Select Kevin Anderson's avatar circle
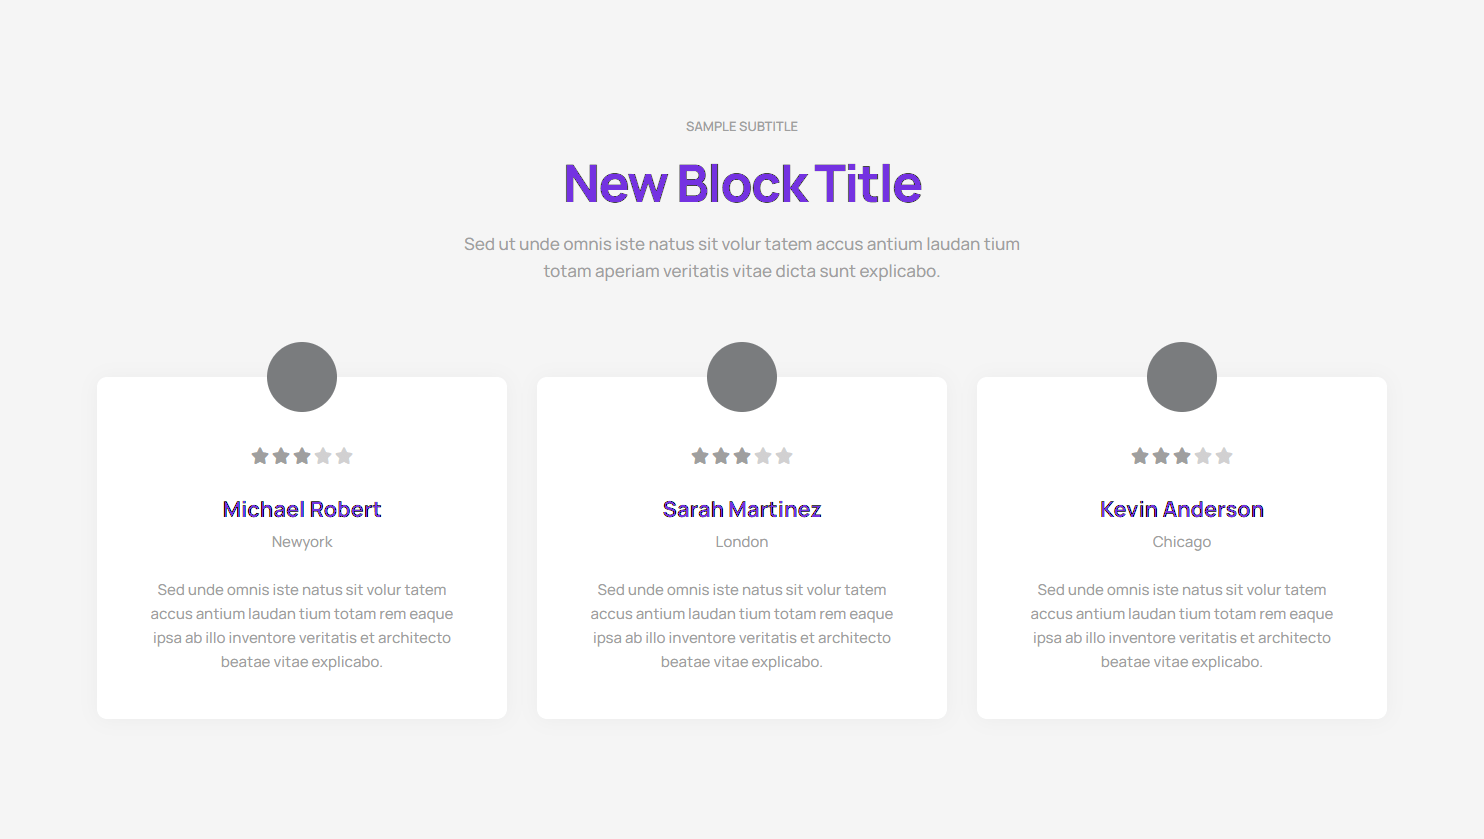 pos(1182,377)
